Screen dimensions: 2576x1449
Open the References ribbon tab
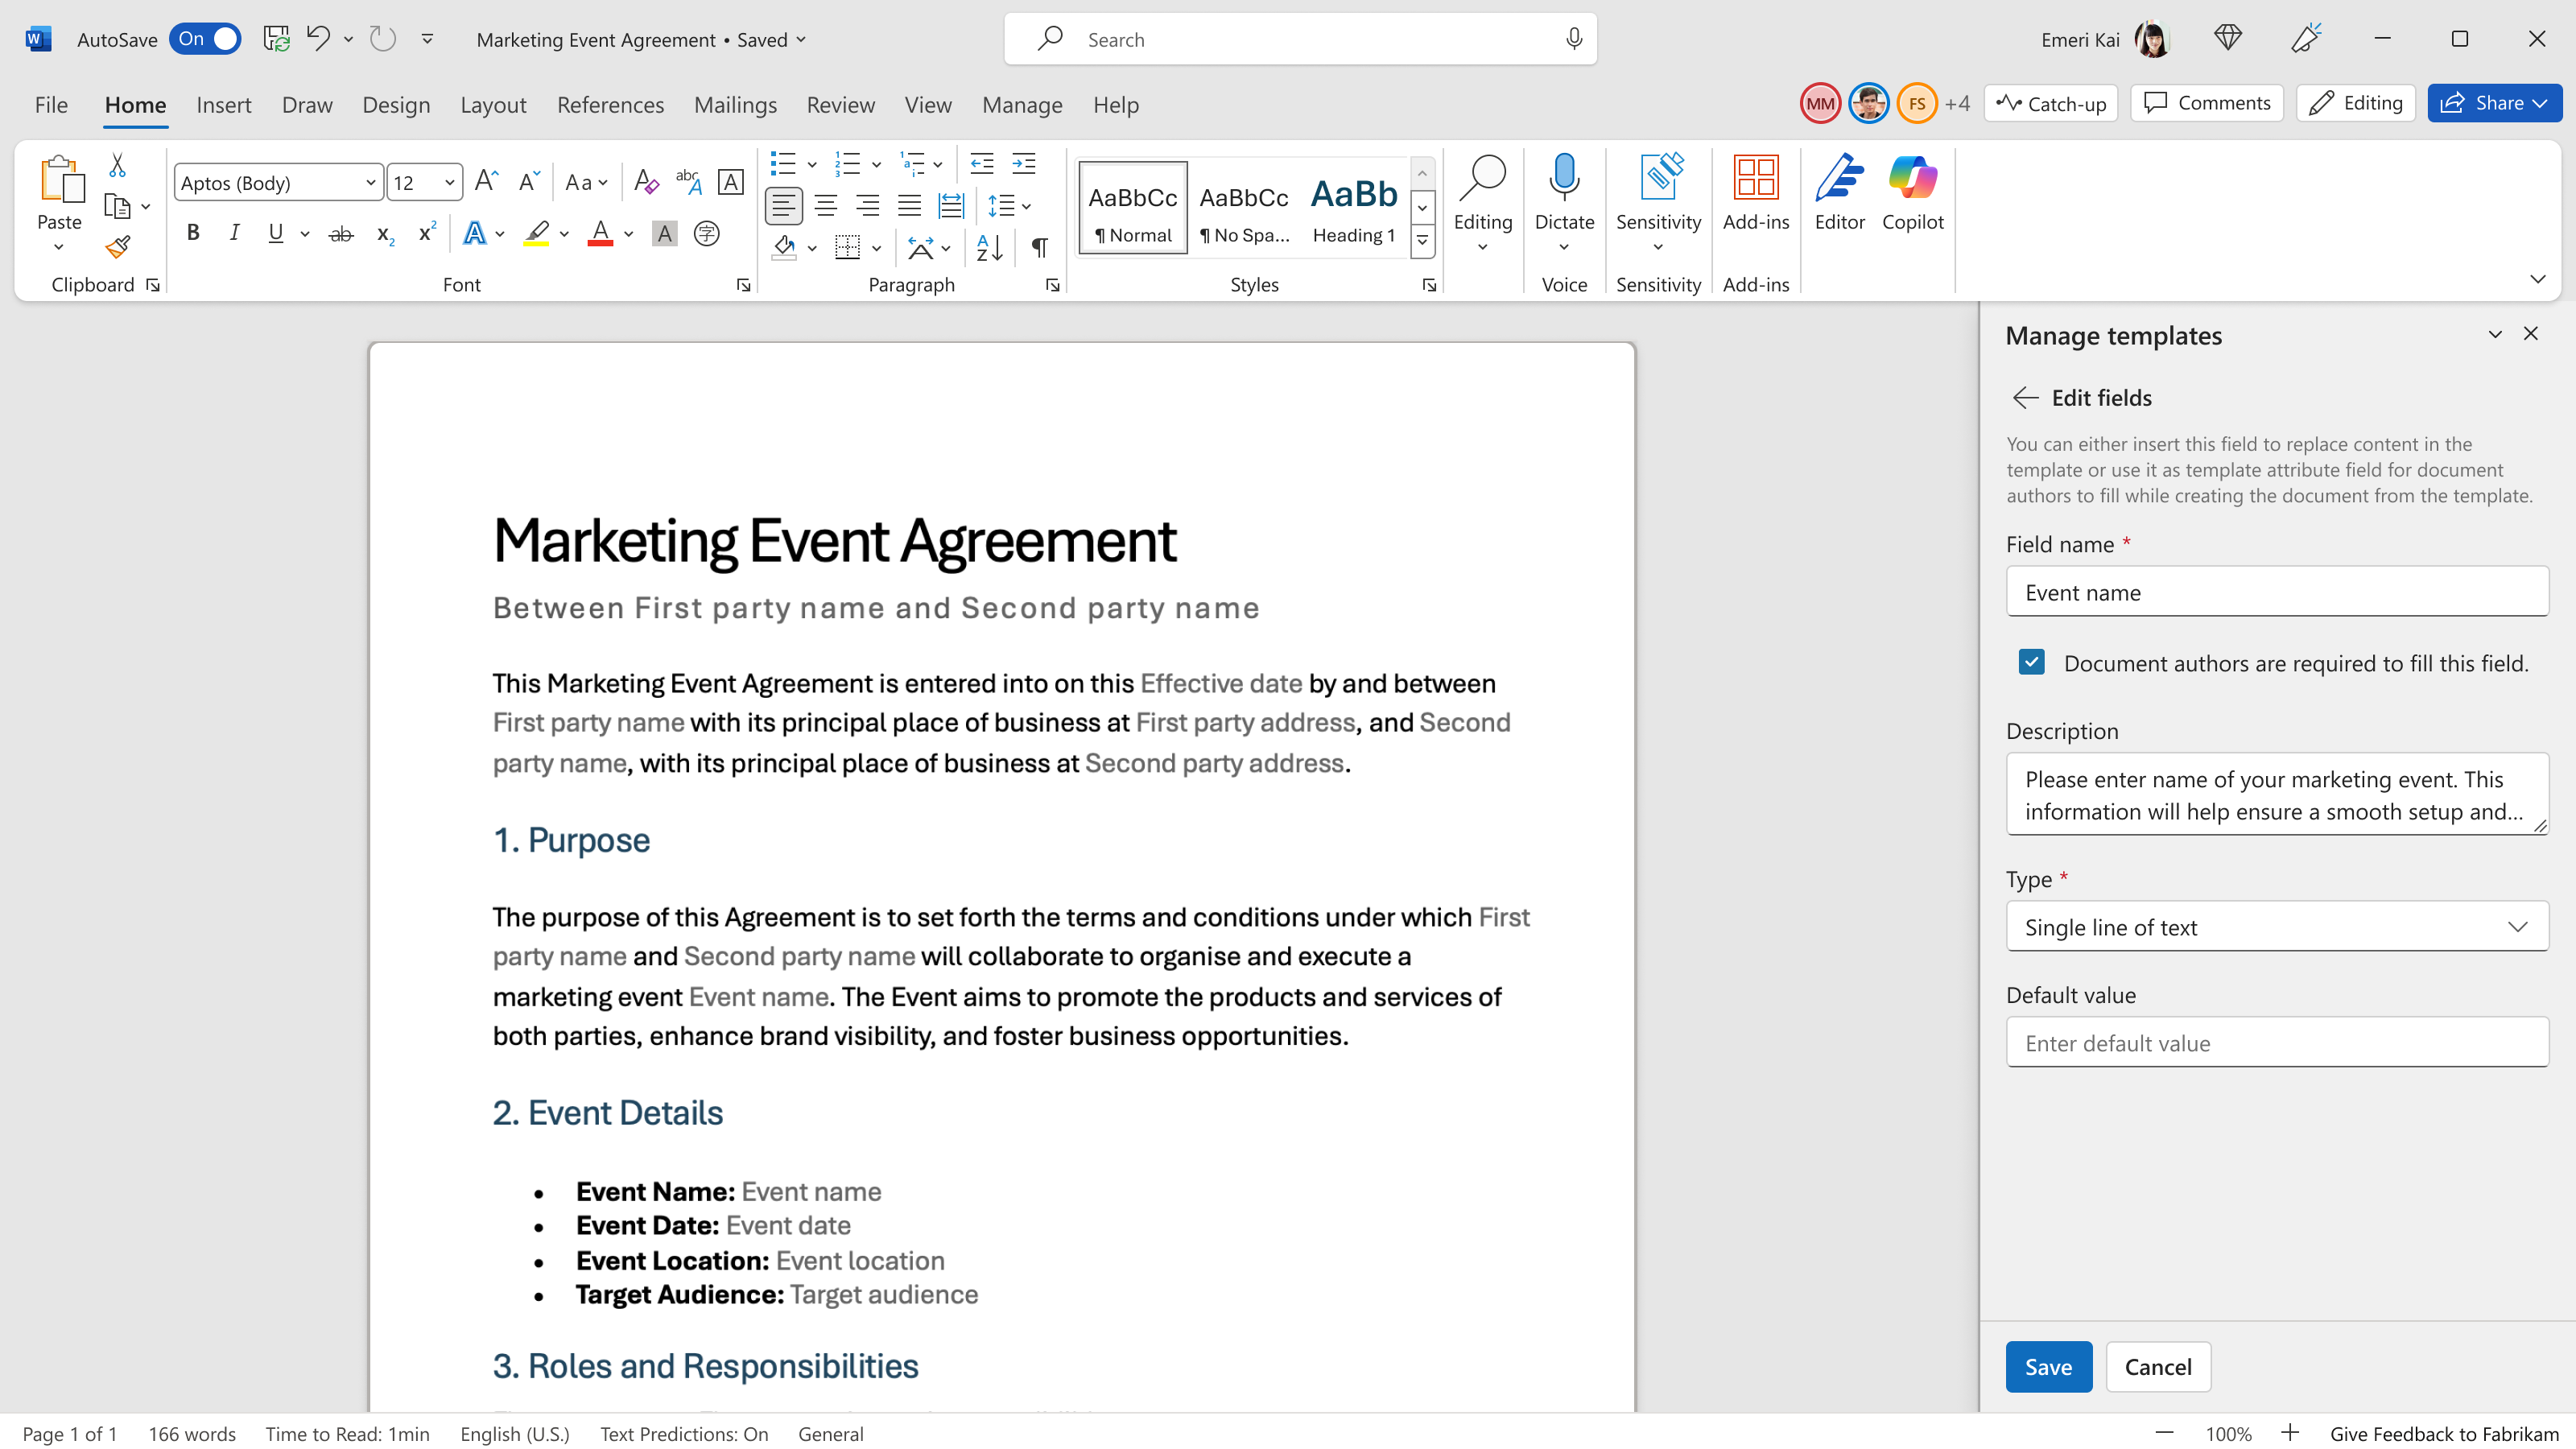pos(610,105)
